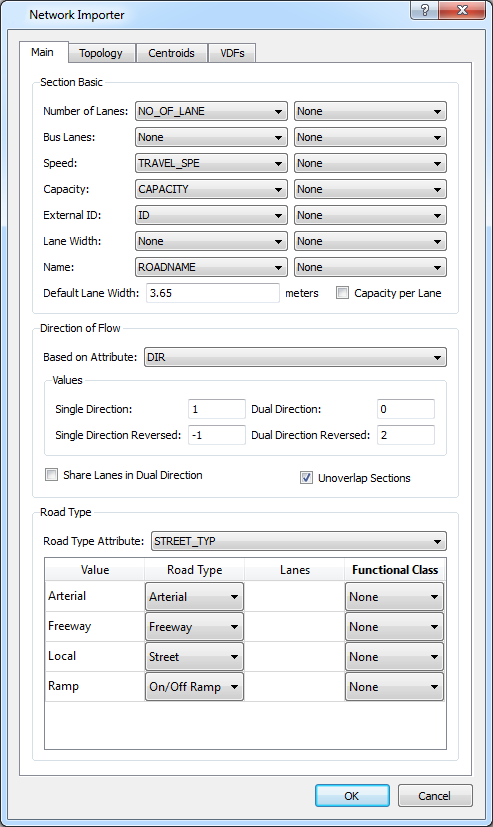Open the External ID dropdown showing ID

pyautogui.click(x=211, y=215)
